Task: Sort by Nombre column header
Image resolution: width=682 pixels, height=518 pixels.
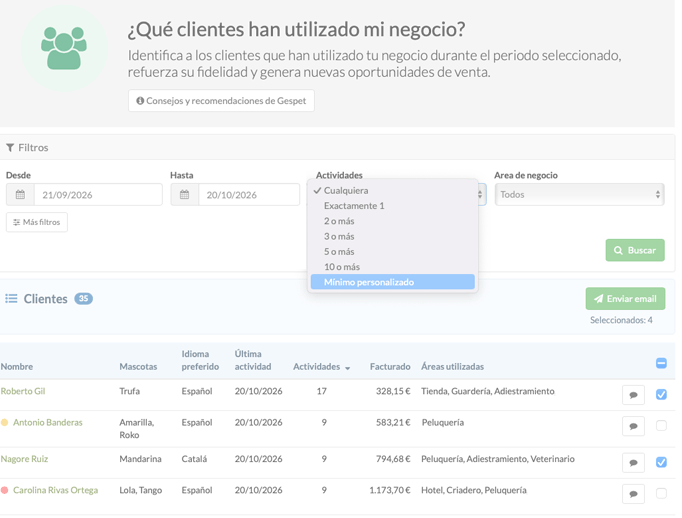Action: (17, 367)
